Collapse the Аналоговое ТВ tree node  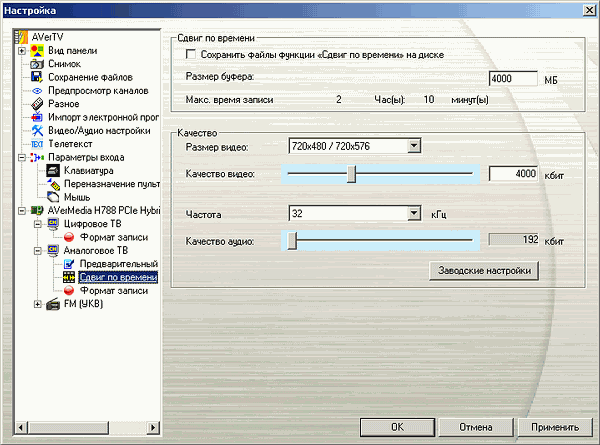(38, 251)
